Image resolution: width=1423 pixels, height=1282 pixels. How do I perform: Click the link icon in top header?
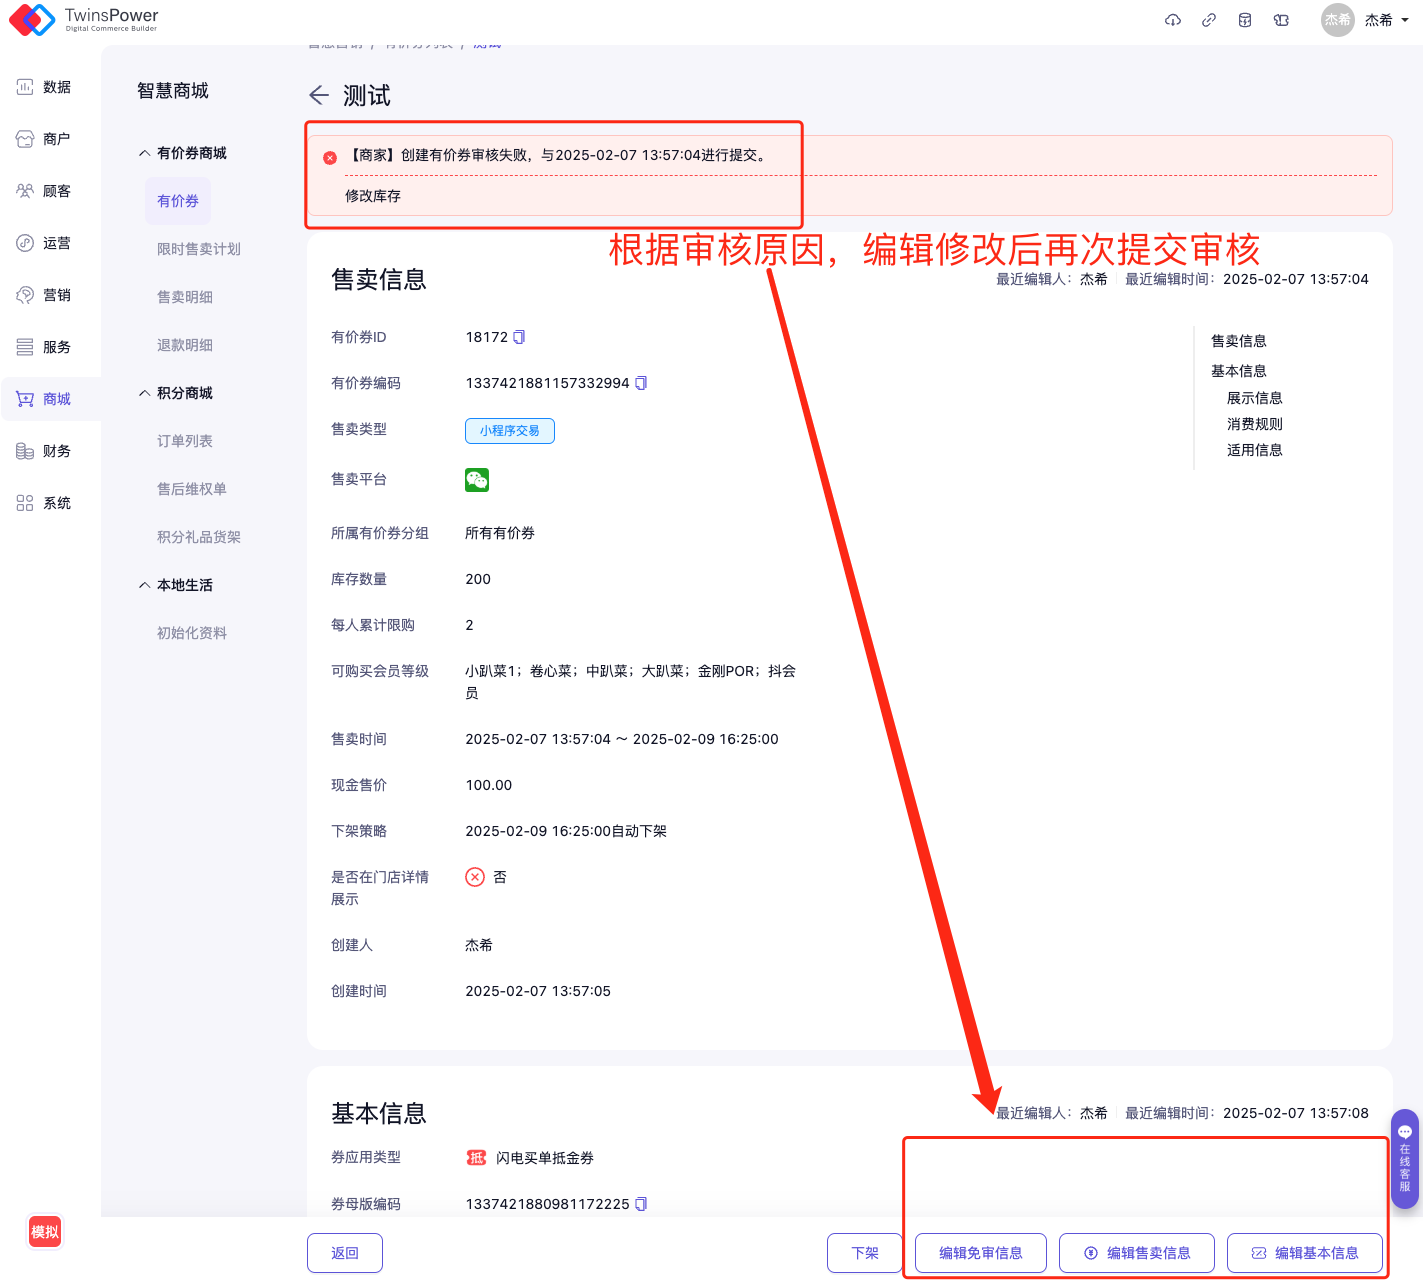point(1209,20)
